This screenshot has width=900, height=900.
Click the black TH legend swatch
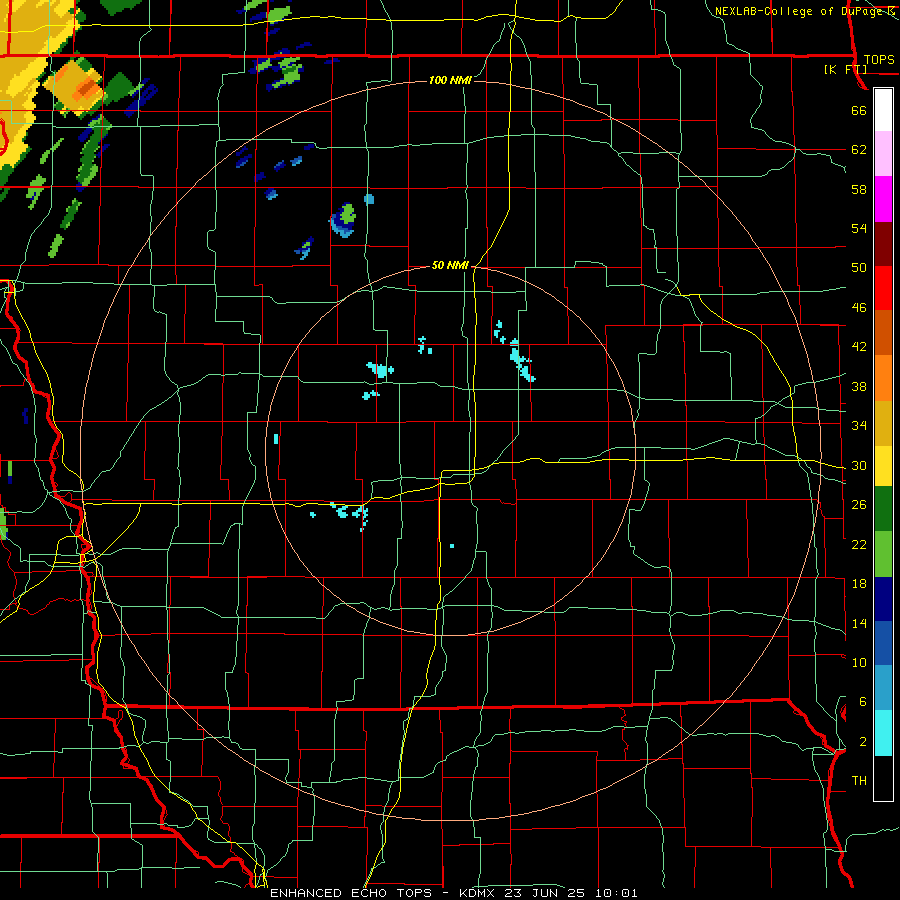click(883, 778)
